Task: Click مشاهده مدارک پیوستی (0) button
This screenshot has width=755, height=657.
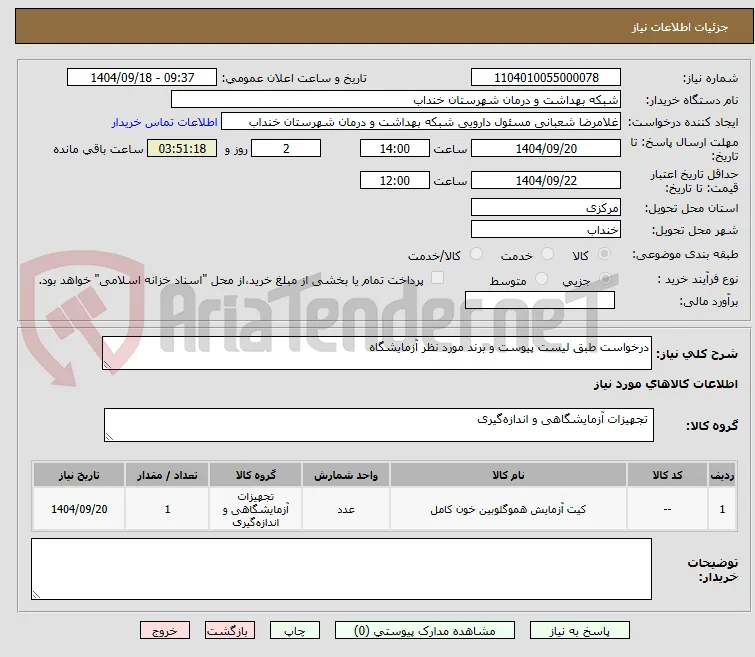Action: pyautogui.click(x=425, y=631)
